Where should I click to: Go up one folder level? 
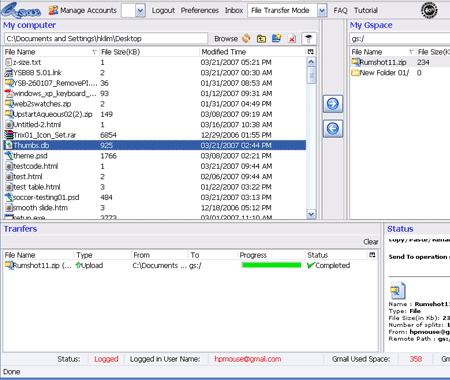(261, 39)
